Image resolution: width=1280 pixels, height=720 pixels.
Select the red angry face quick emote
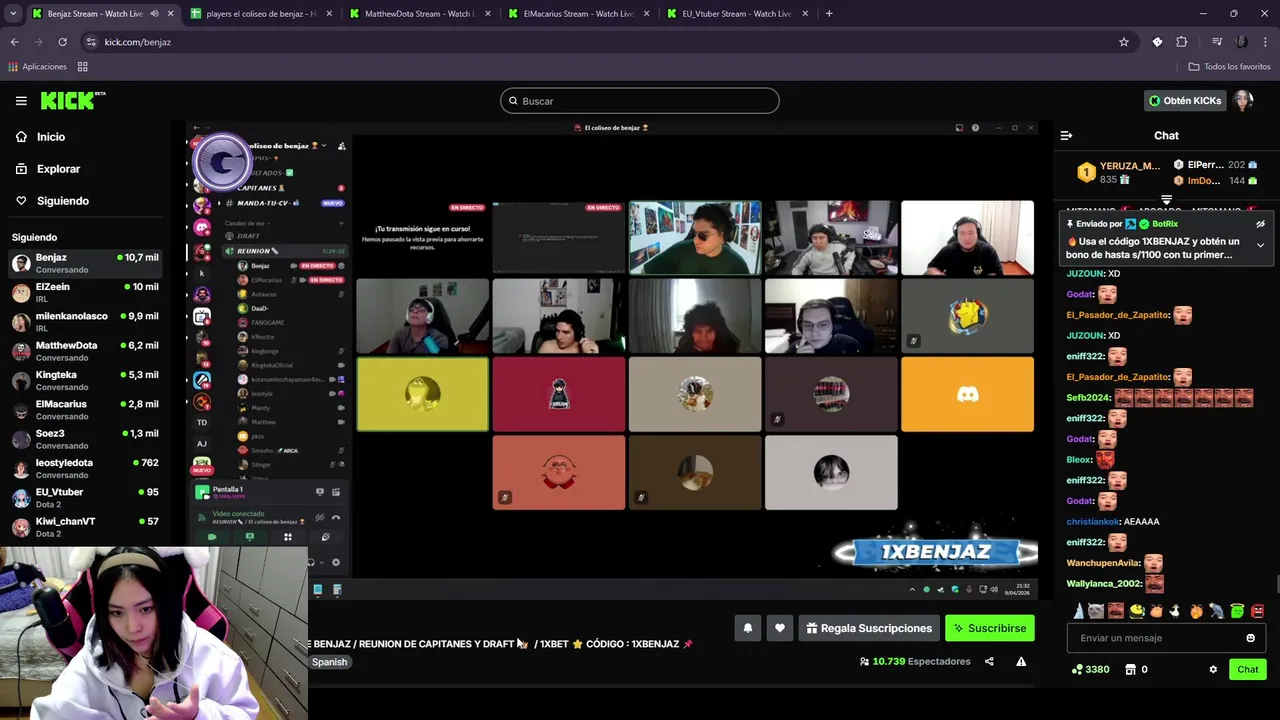click(1258, 611)
